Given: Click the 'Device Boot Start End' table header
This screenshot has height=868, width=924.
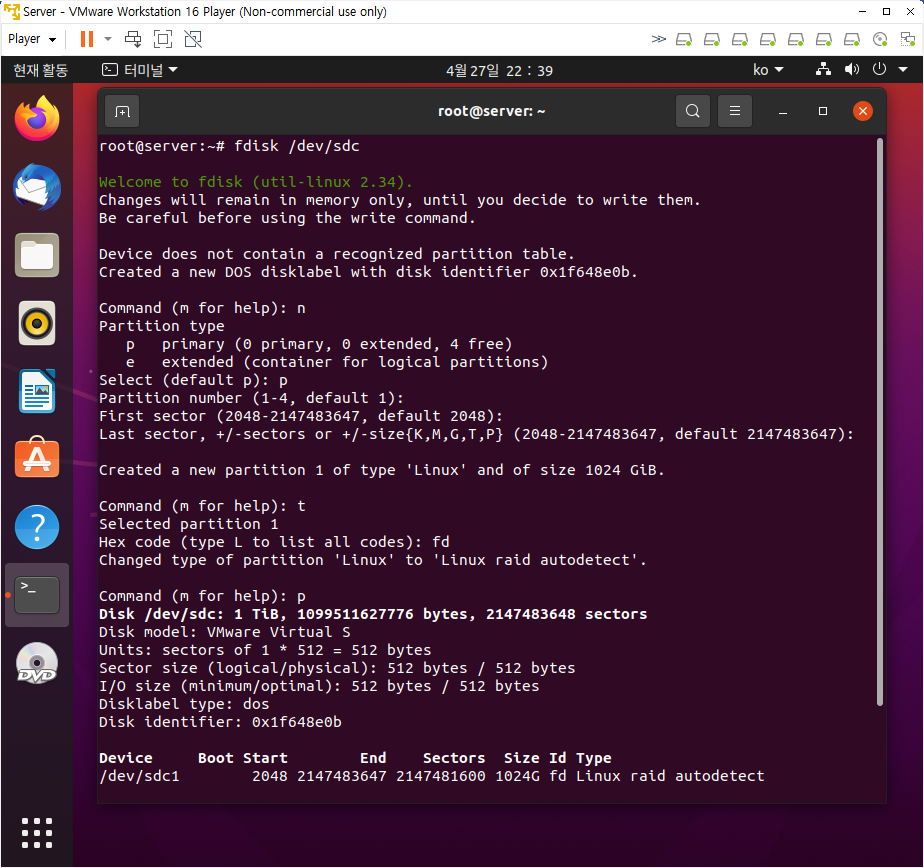Looking at the screenshot, I should coord(355,758).
